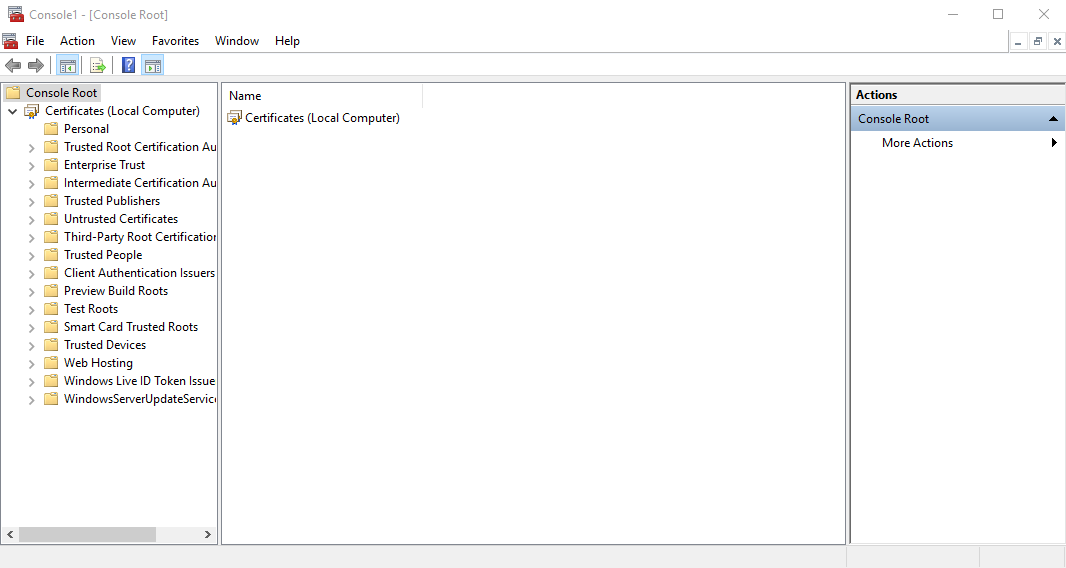The image size is (1066, 568).
Task: Click the MMC toolbox icon beside File
Action: click(x=10, y=41)
